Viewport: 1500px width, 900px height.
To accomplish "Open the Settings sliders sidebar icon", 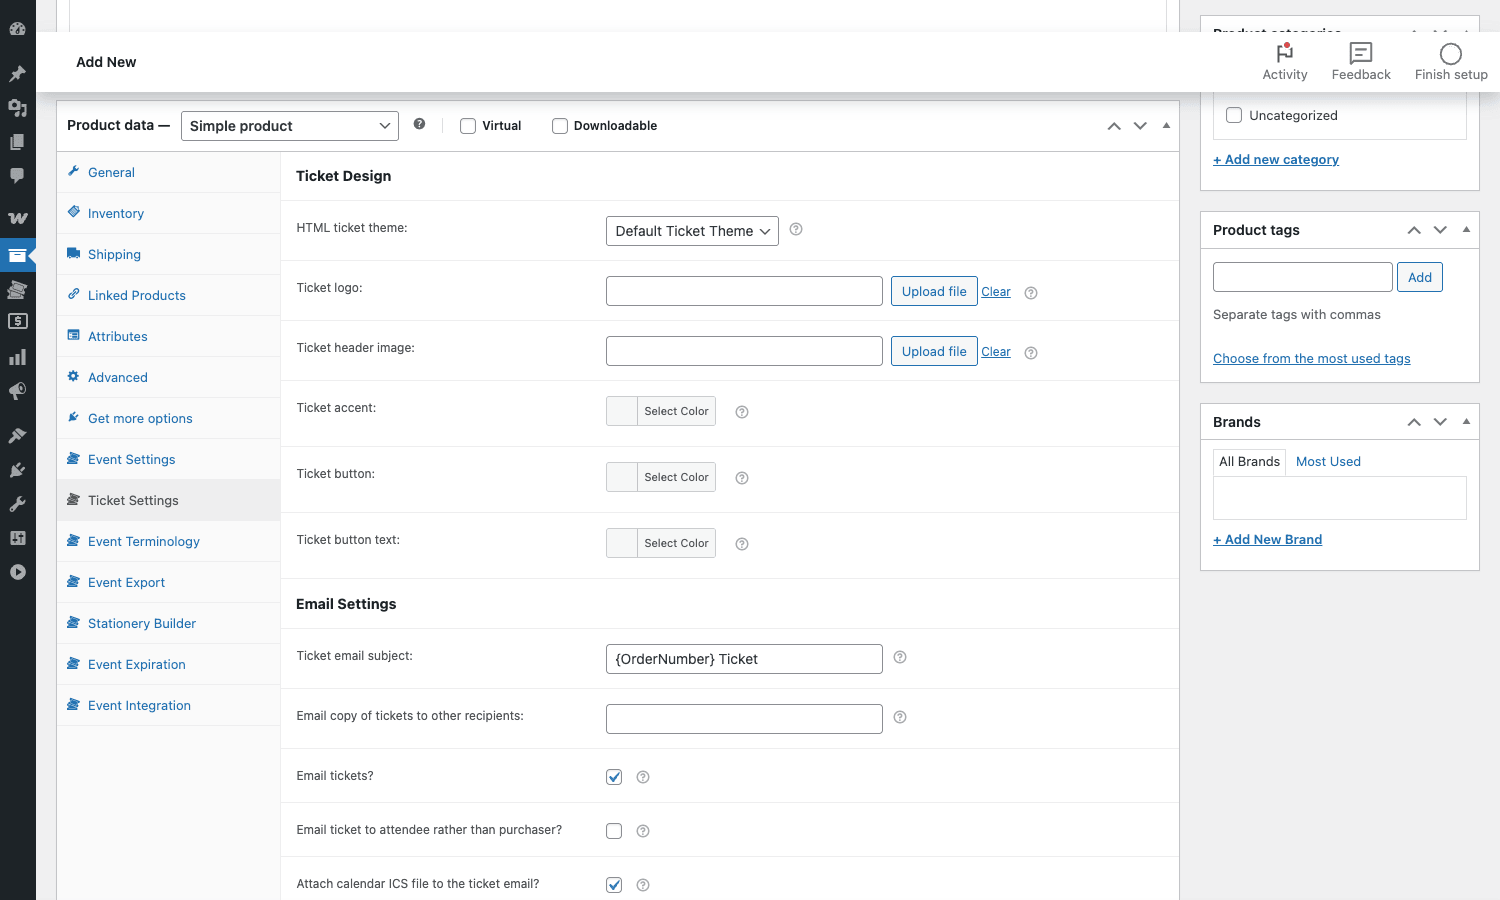I will click(17, 538).
